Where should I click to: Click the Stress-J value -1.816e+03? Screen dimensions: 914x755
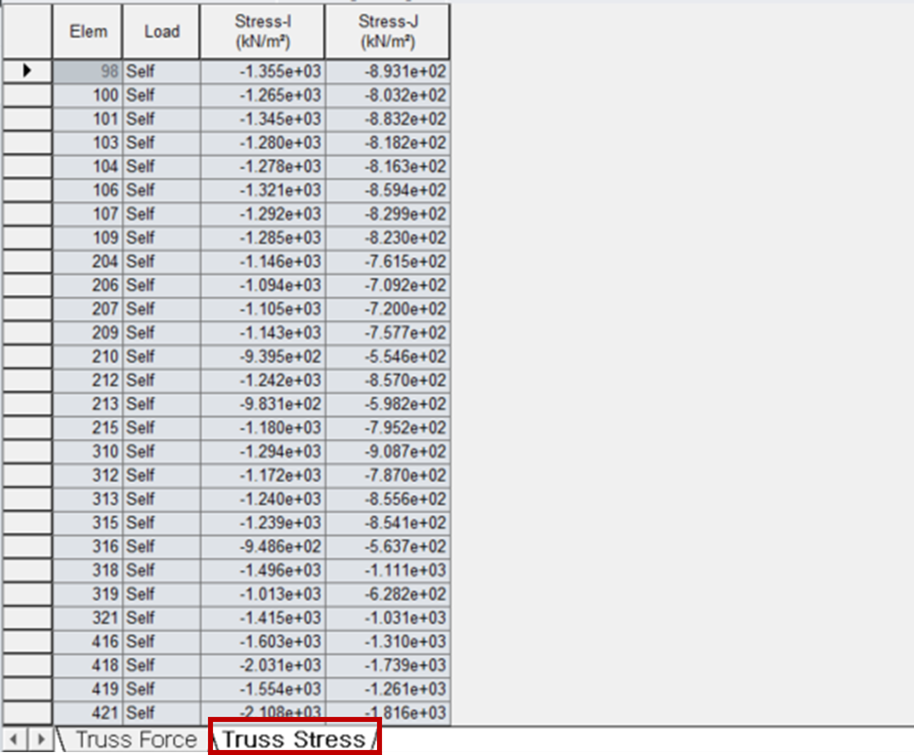387,712
